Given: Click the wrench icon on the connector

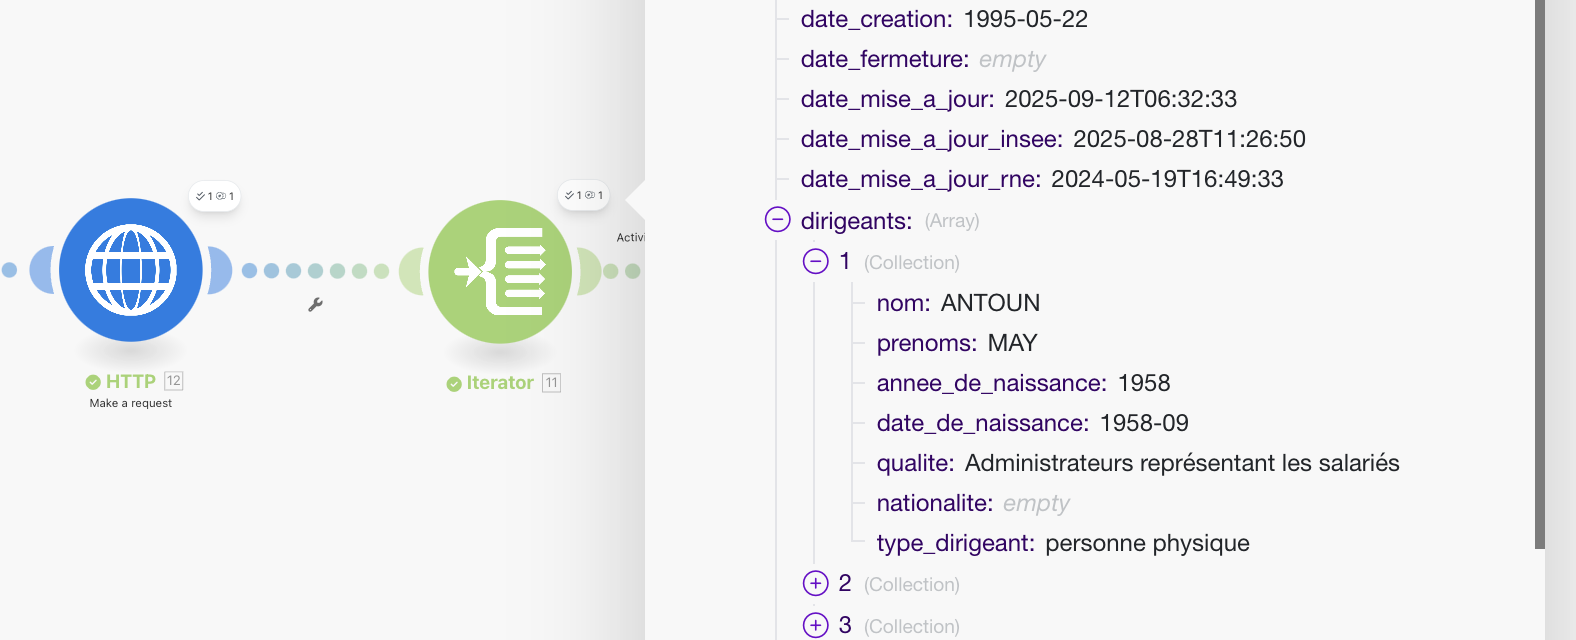Looking at the screenshot, I should pyautogui.click(x=315, y=305).
